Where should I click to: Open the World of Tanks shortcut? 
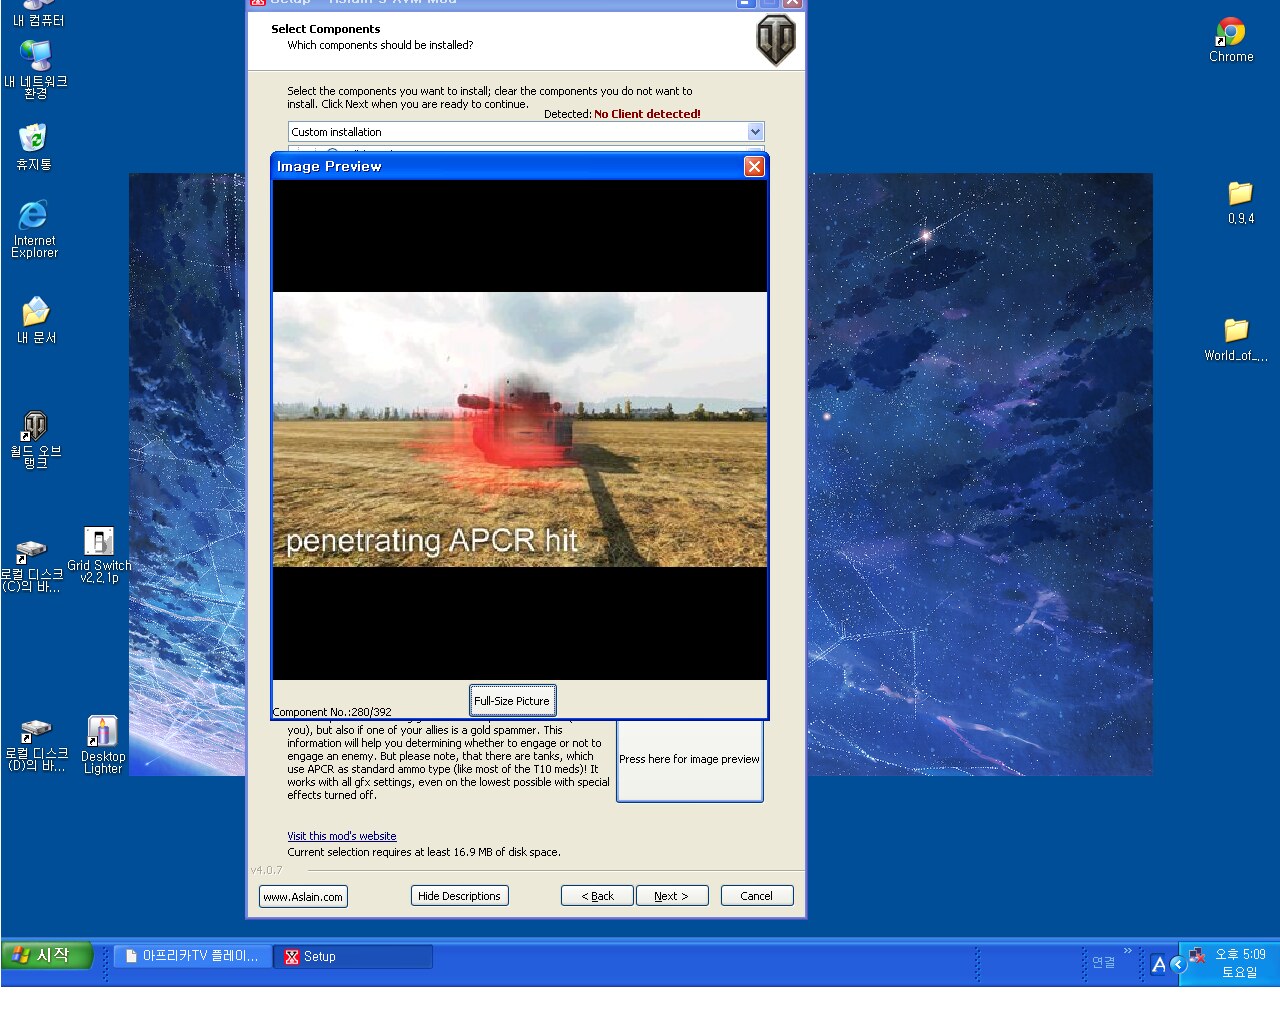tap(35, 428)
